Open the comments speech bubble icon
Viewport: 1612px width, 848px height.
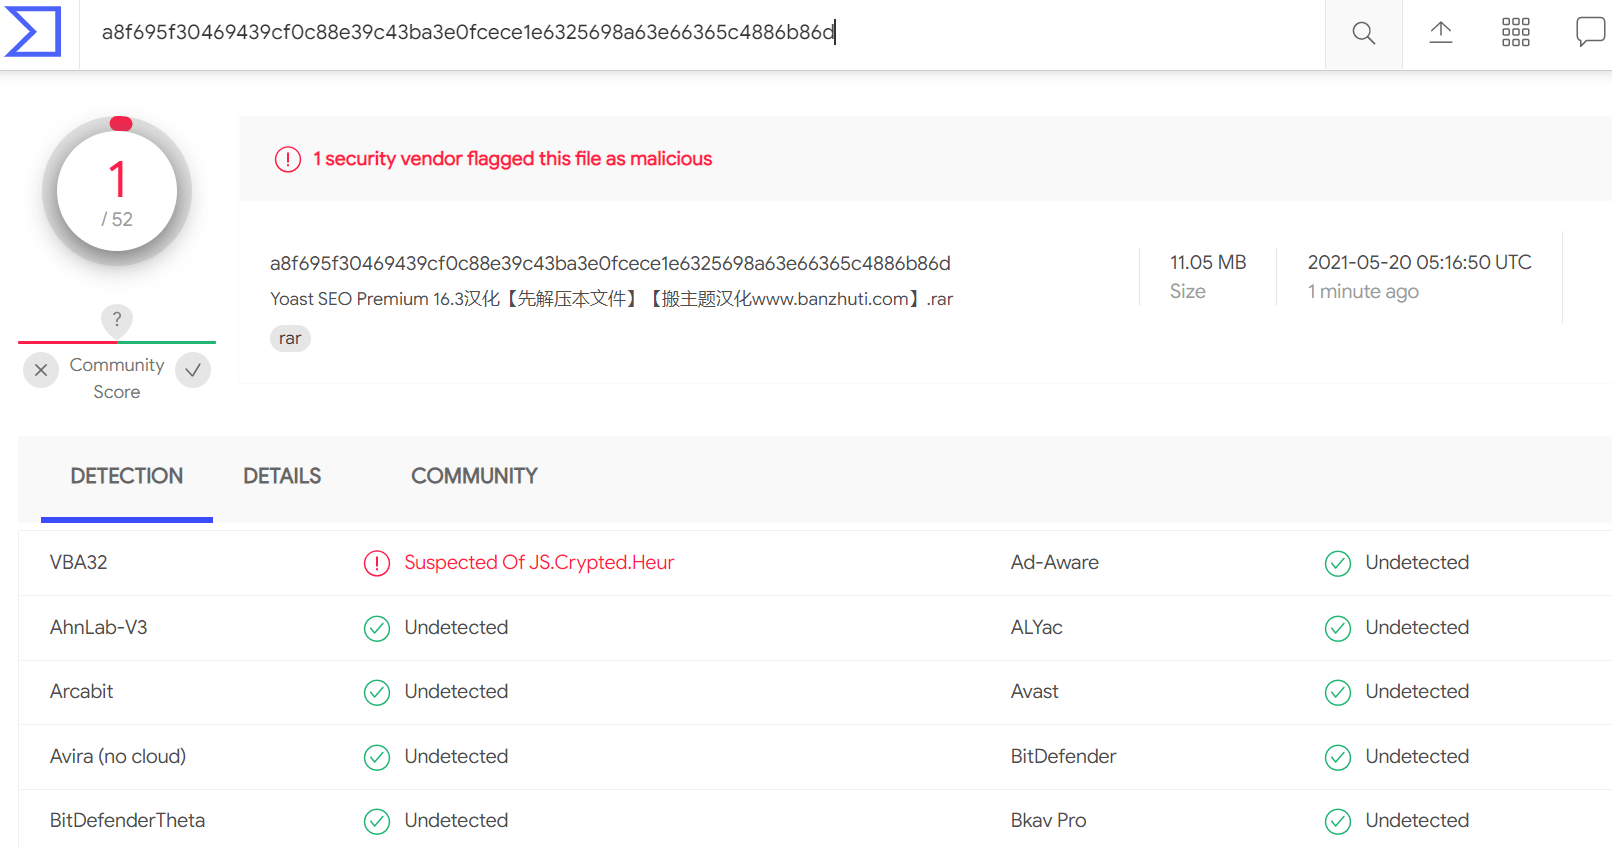click(1590, 32)
